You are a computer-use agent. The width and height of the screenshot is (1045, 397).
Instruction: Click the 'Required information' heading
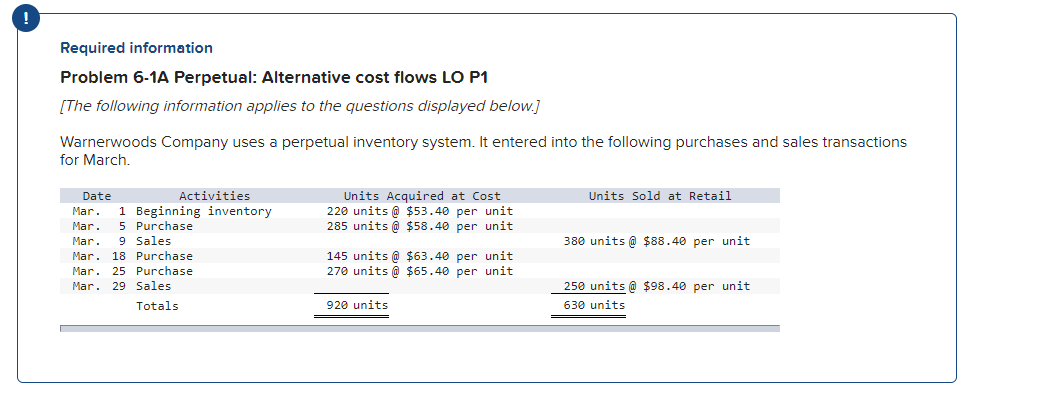[x=137, y=48]
